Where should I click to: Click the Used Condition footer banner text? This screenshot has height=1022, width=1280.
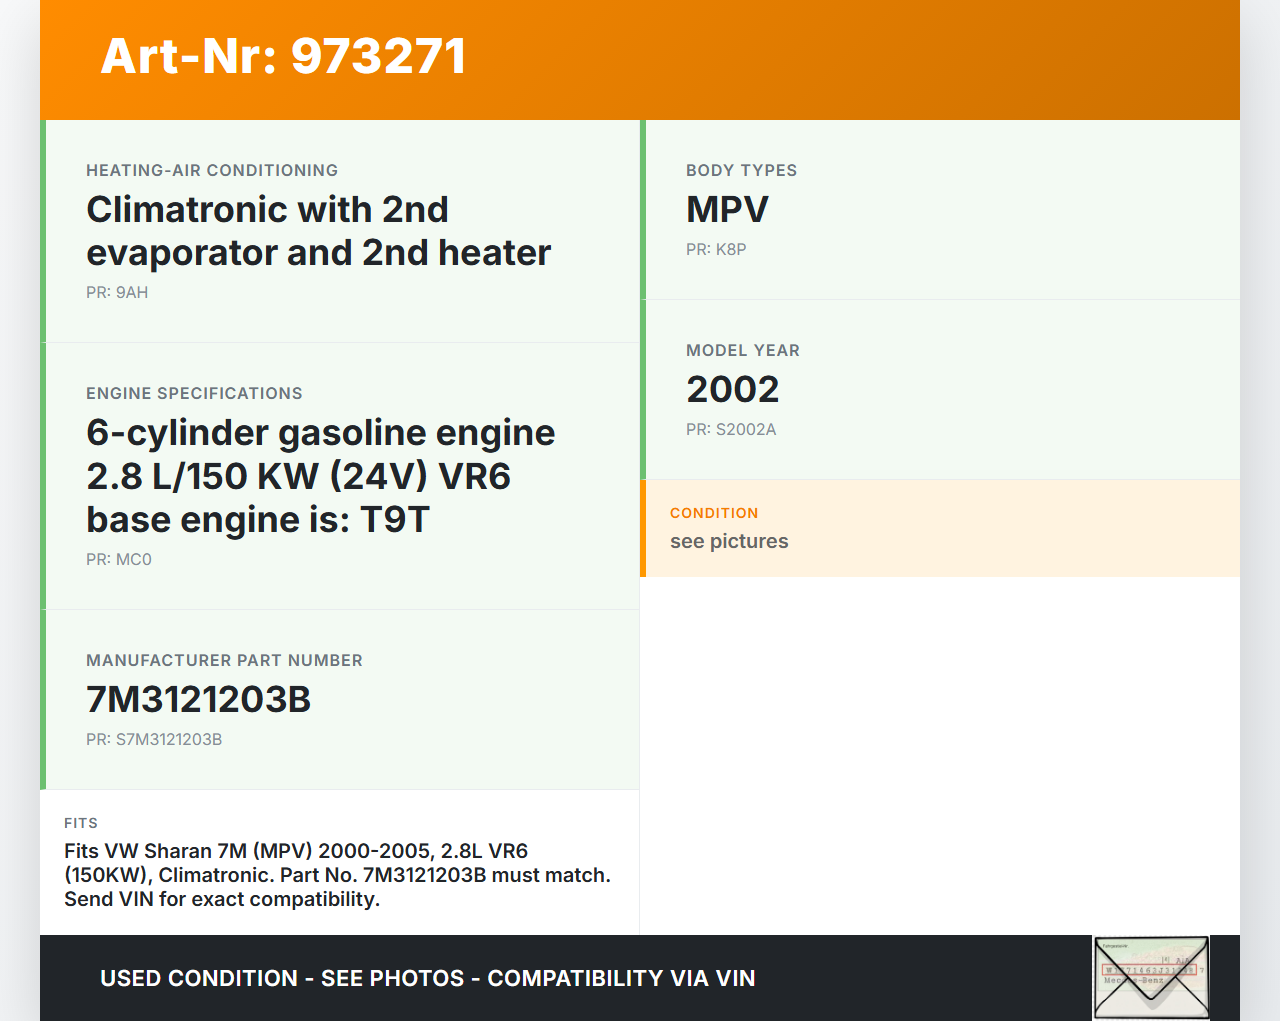pos(427,978)
